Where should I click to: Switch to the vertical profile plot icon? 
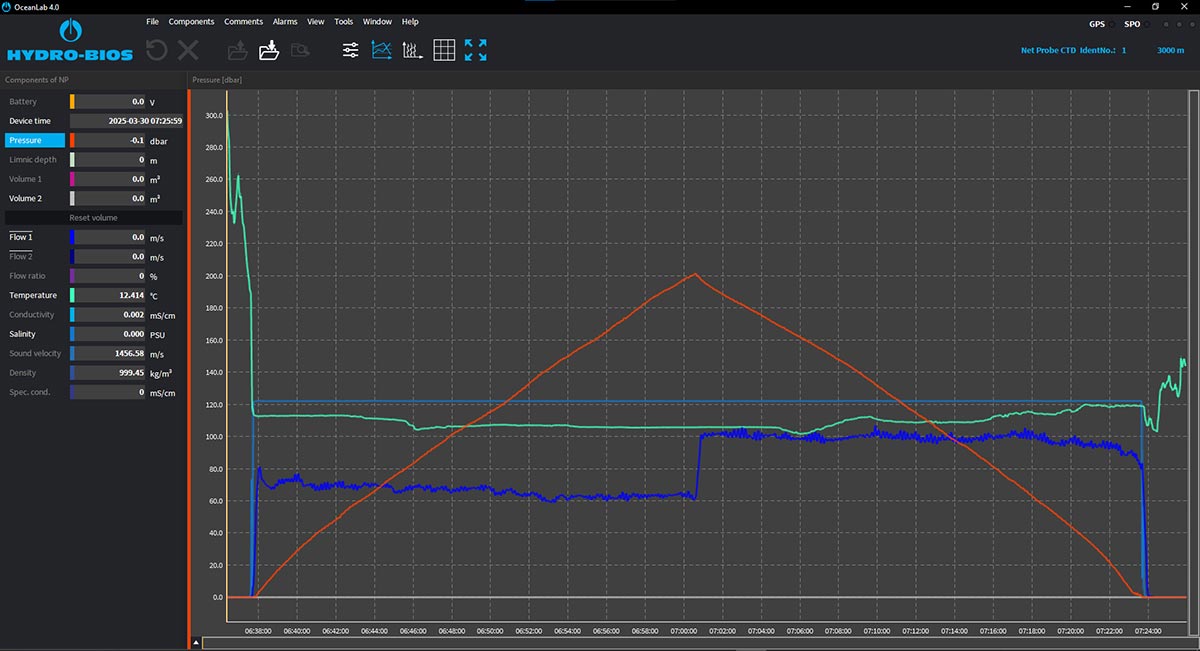(411, 50)
